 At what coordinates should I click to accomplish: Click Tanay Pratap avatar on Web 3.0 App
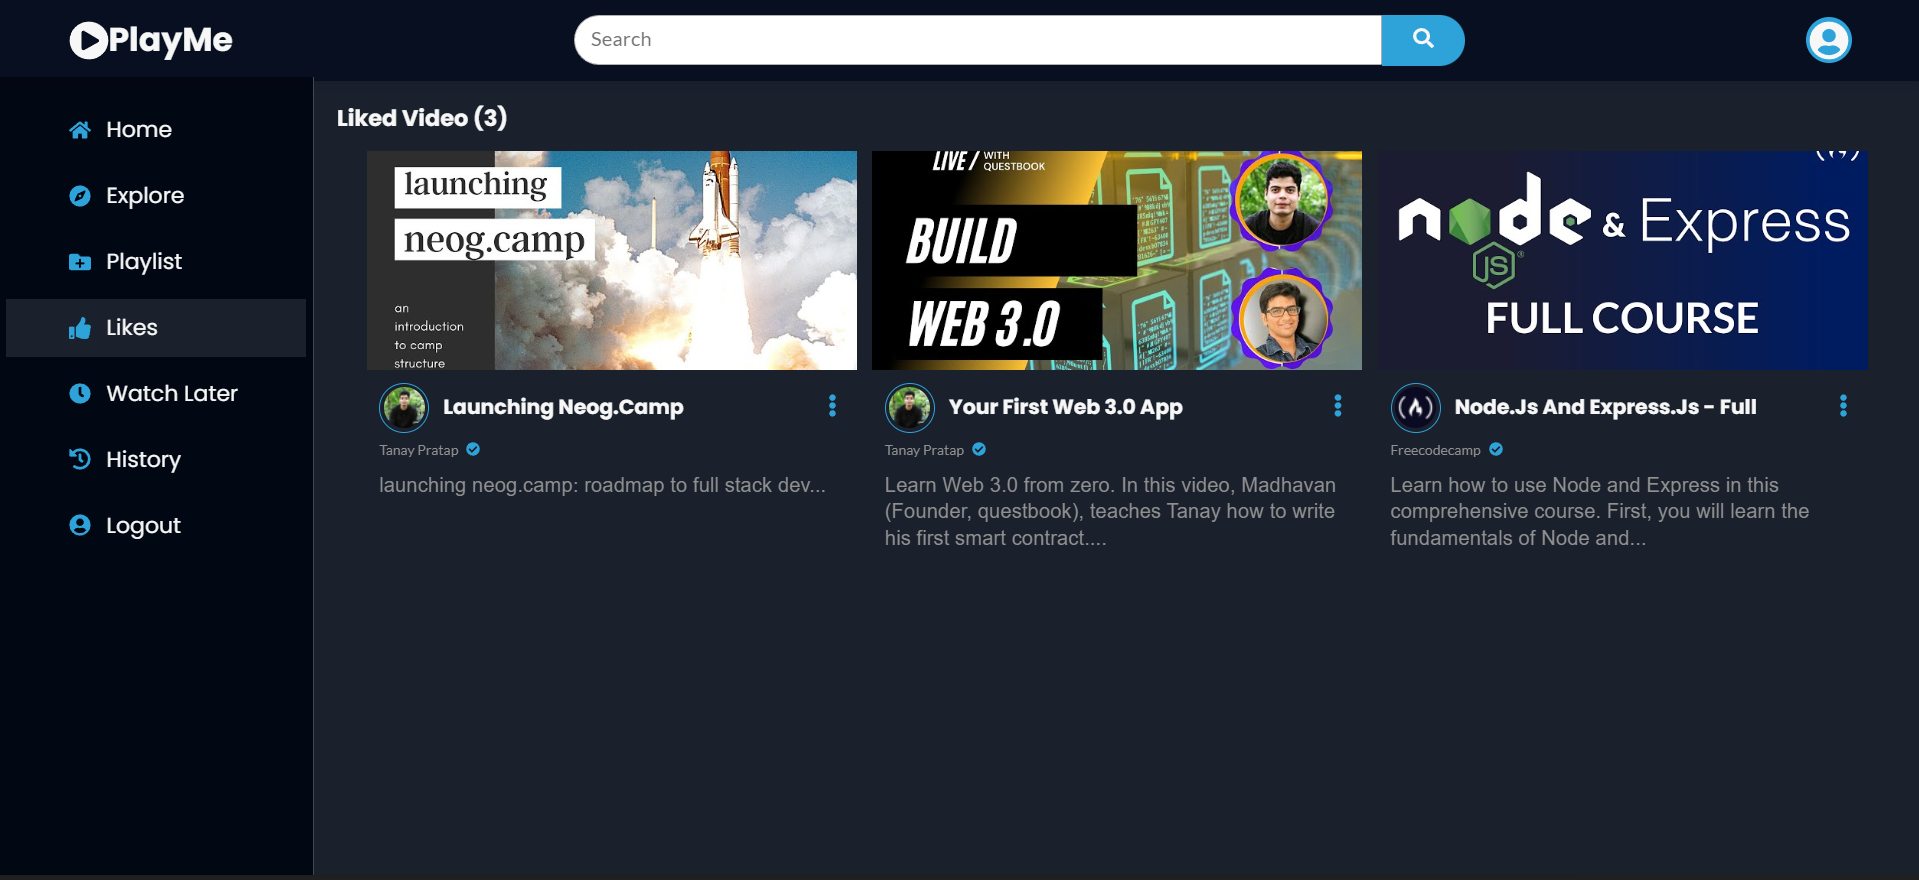click(910, 408)
